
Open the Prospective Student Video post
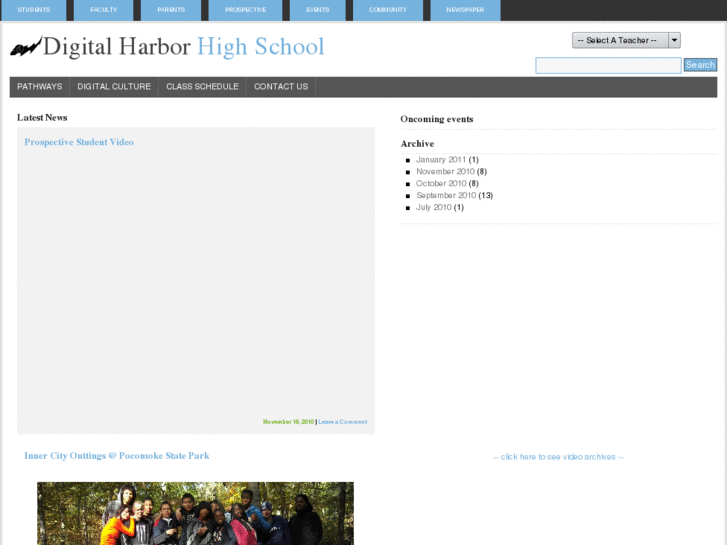(x=79, y=142)
